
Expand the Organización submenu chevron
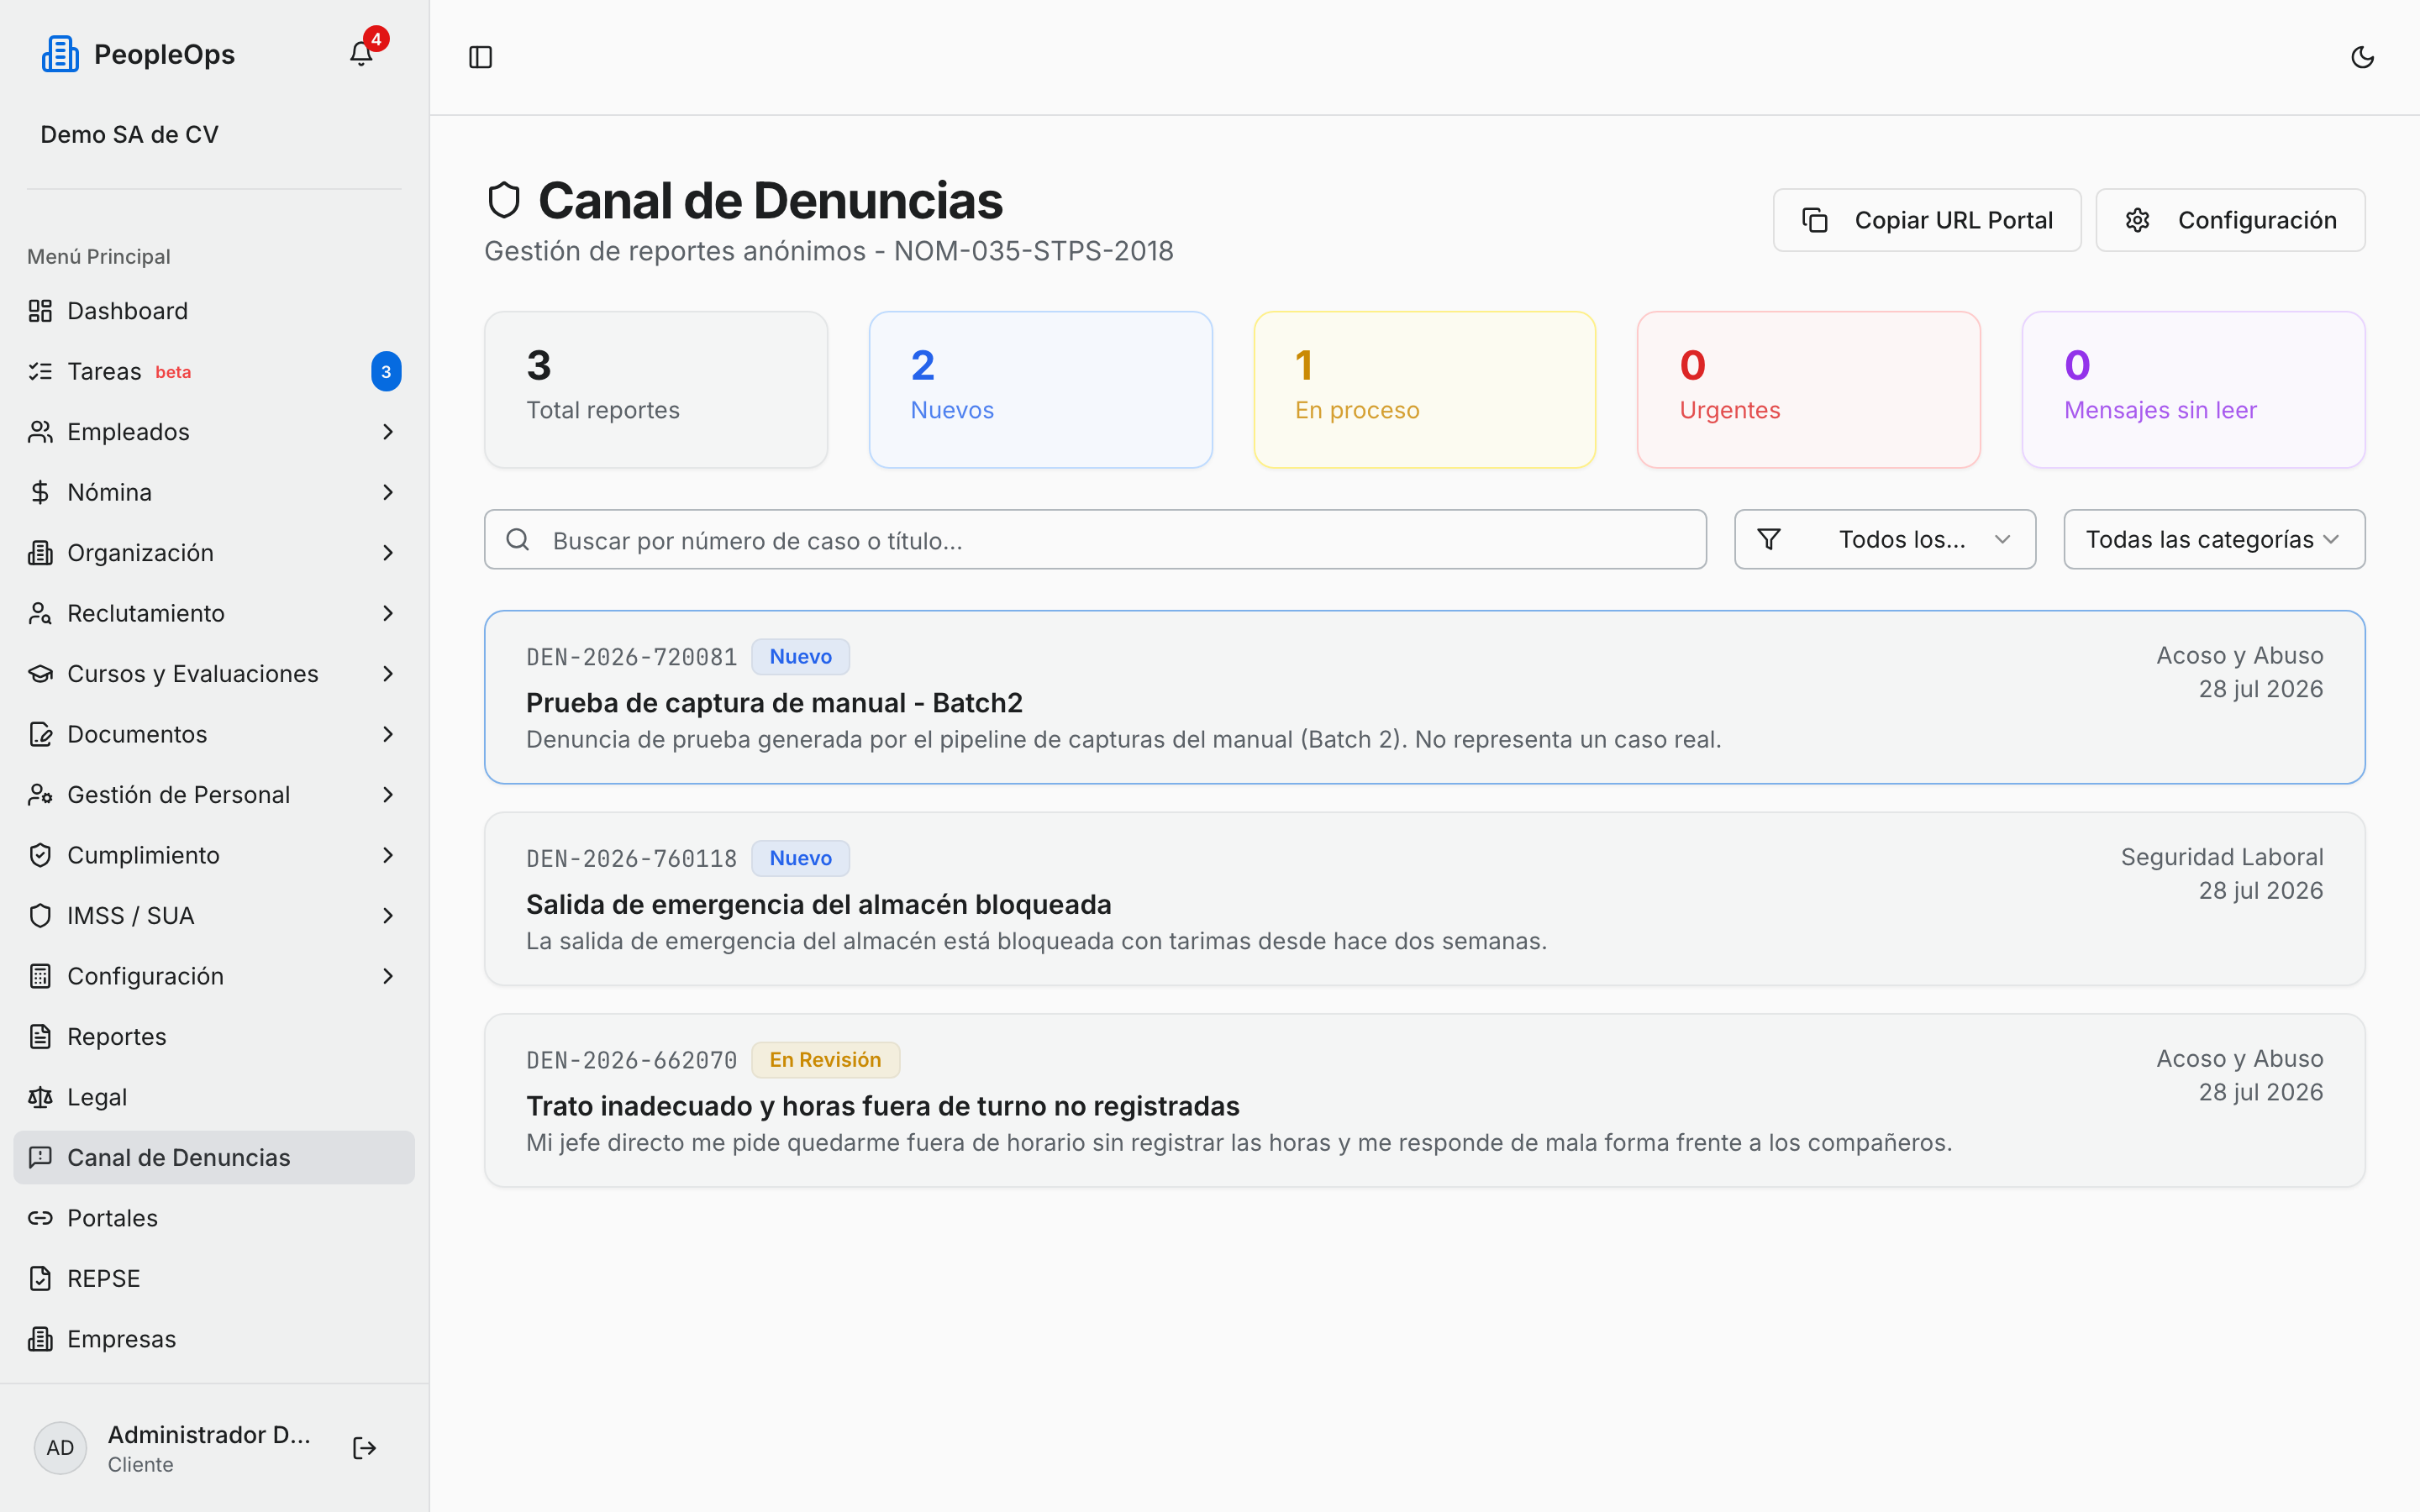point(388,553)
